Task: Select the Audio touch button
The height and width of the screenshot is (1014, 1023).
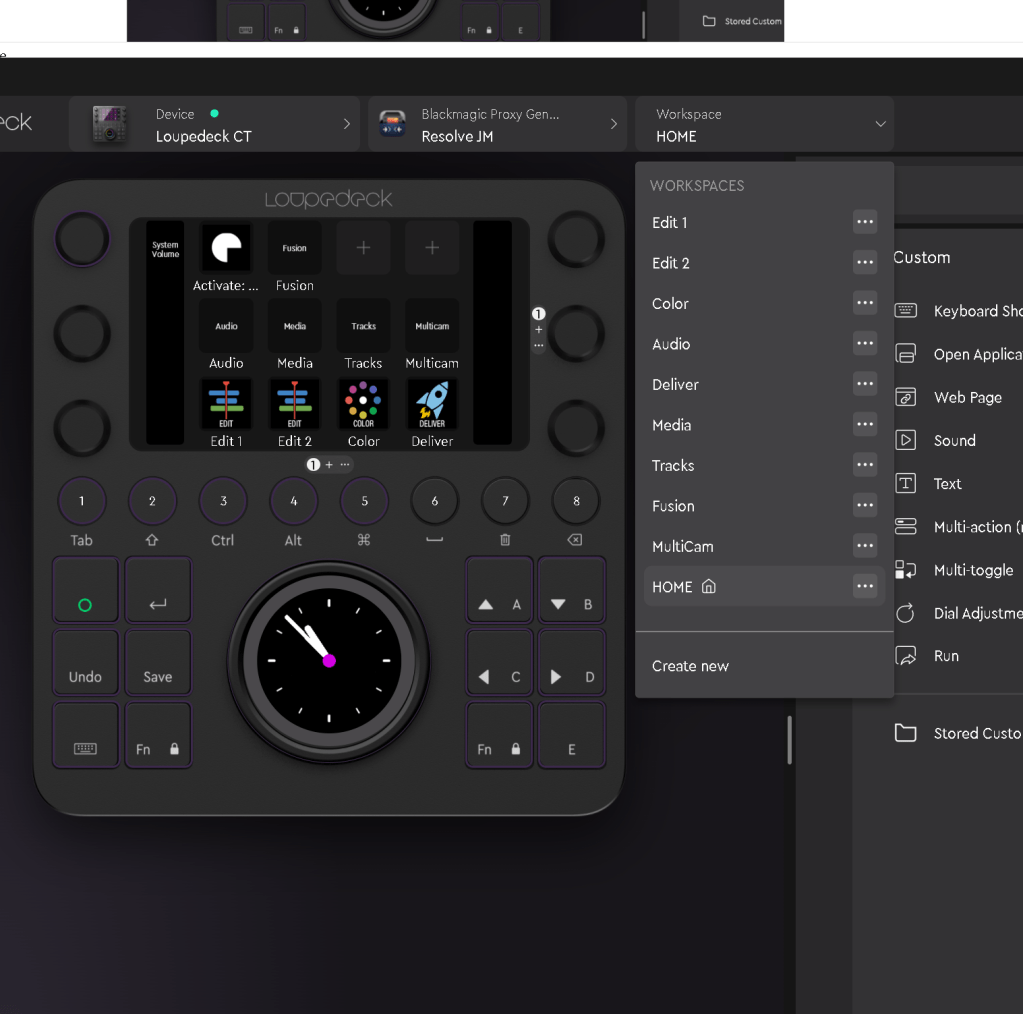Action: click(226, 326)
